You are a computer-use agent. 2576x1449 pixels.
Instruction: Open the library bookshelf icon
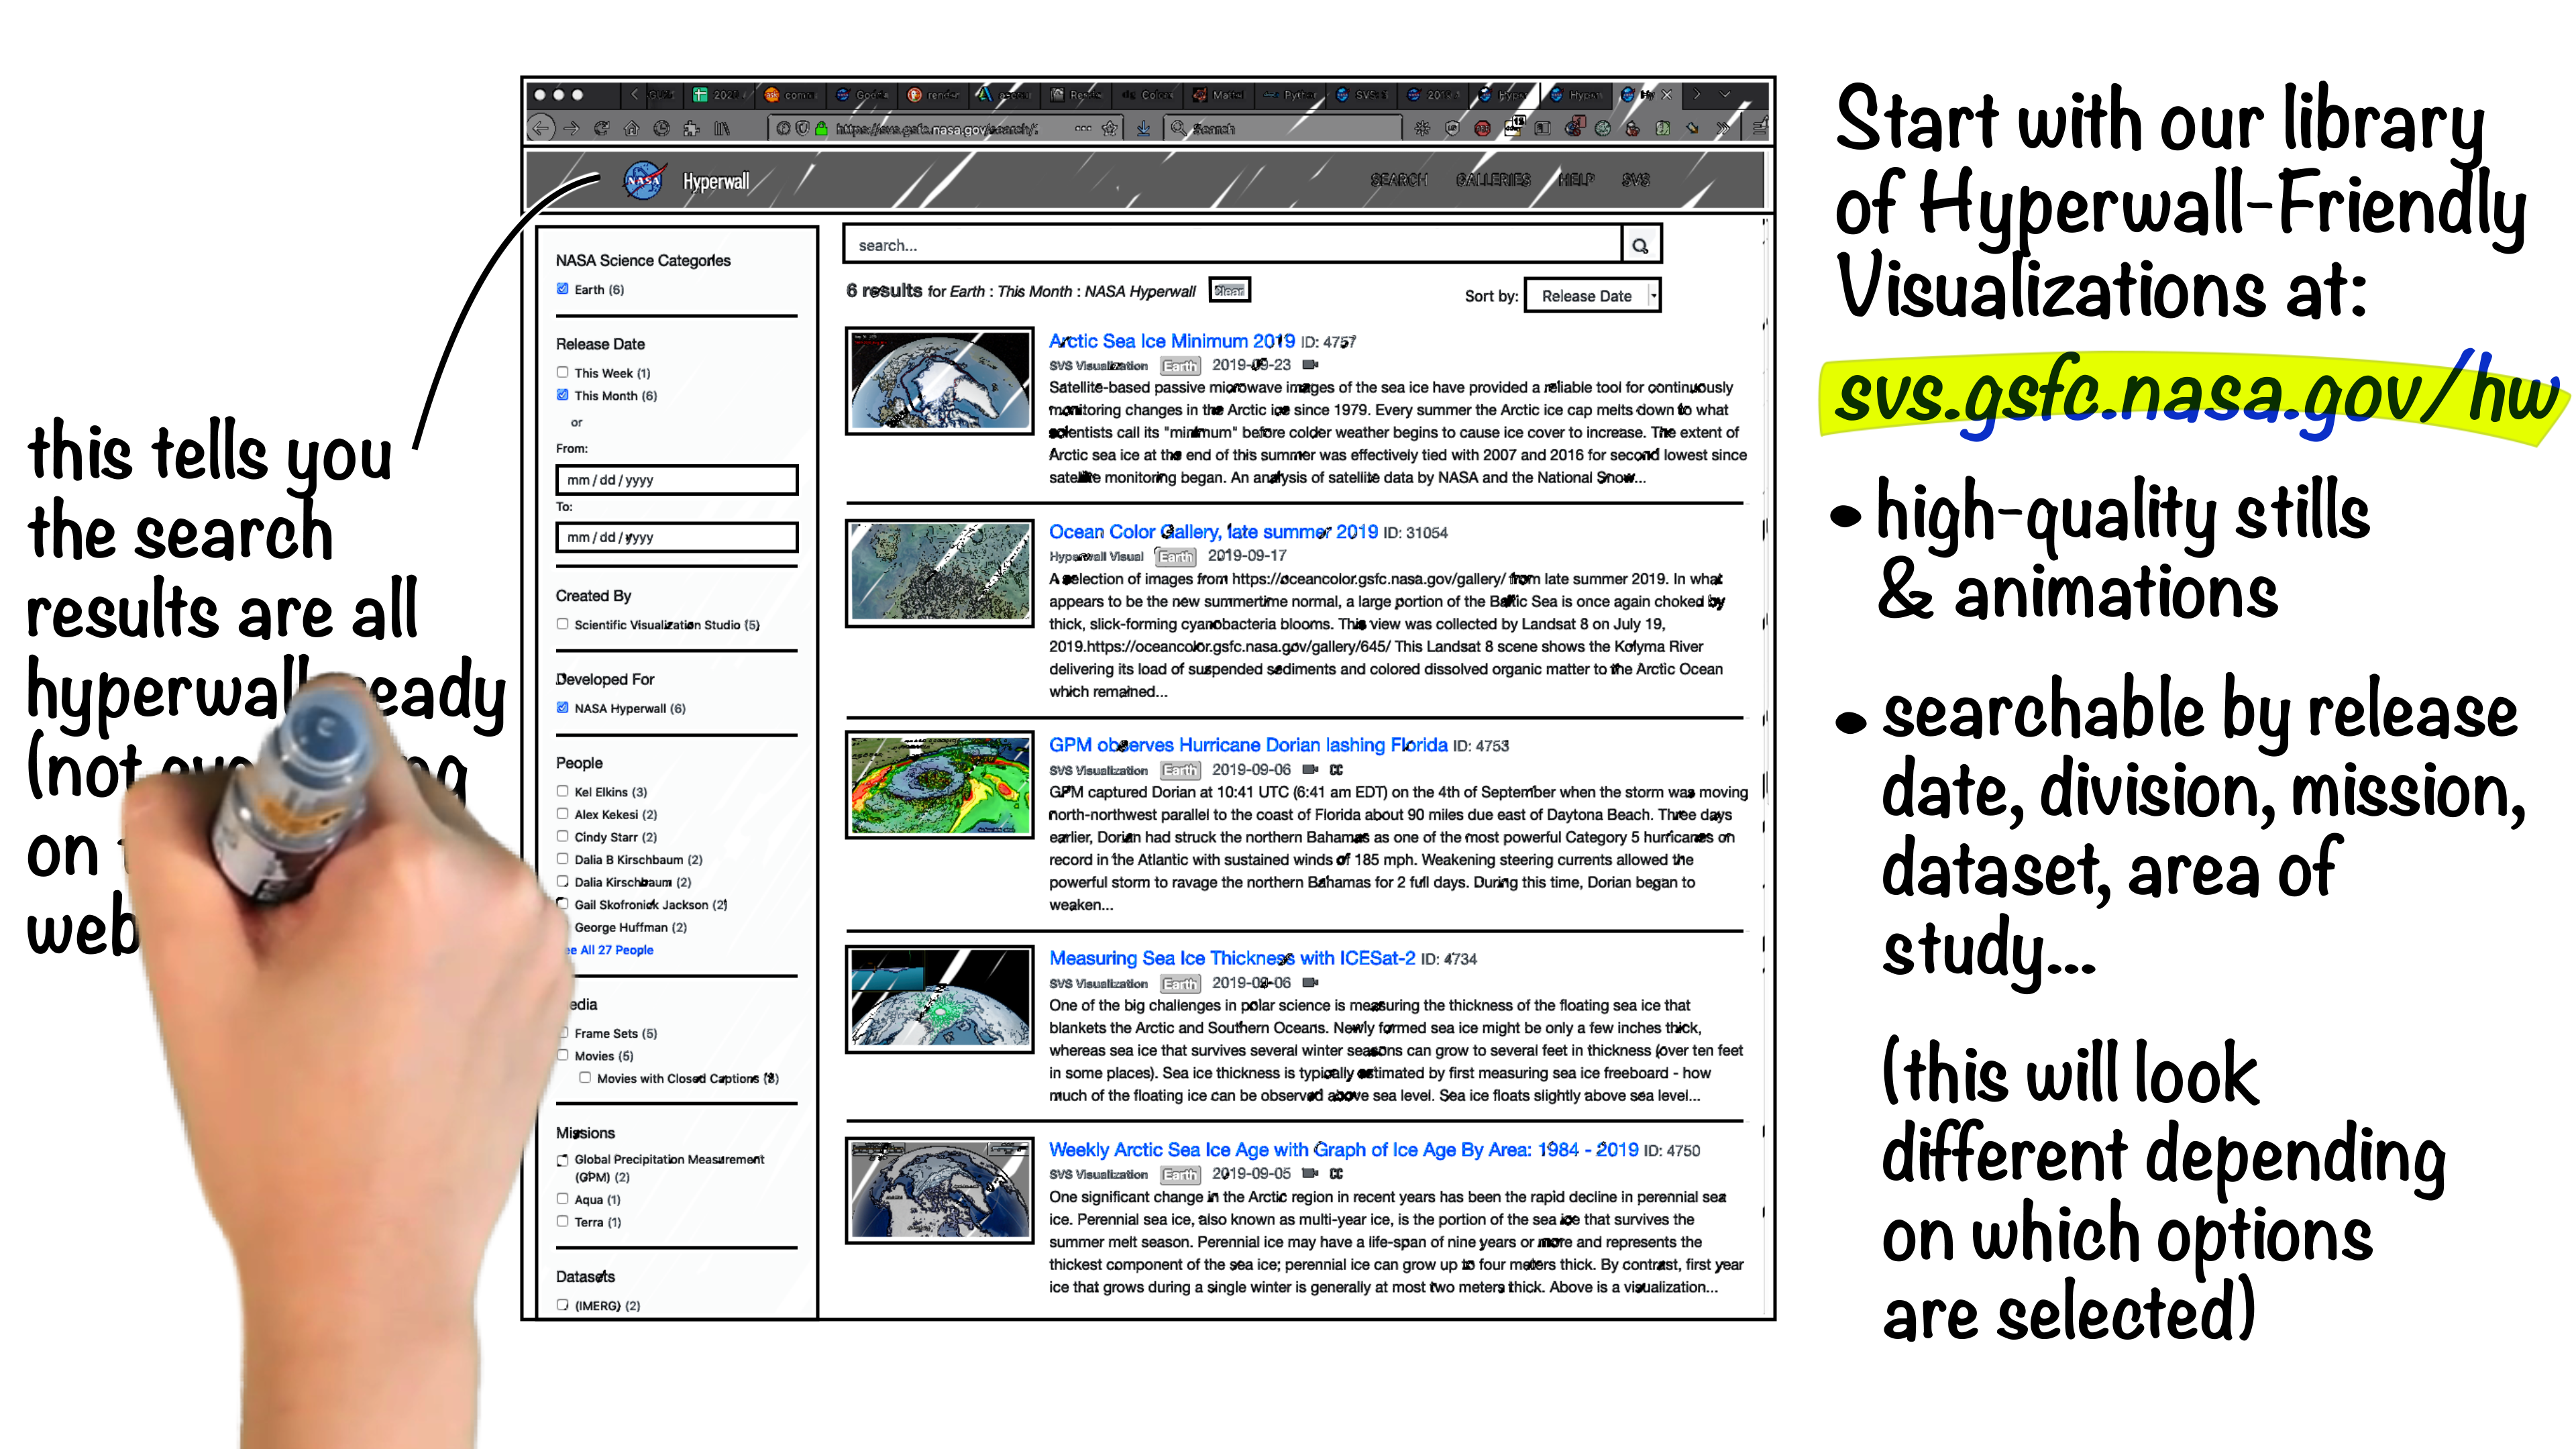point(721,128)
